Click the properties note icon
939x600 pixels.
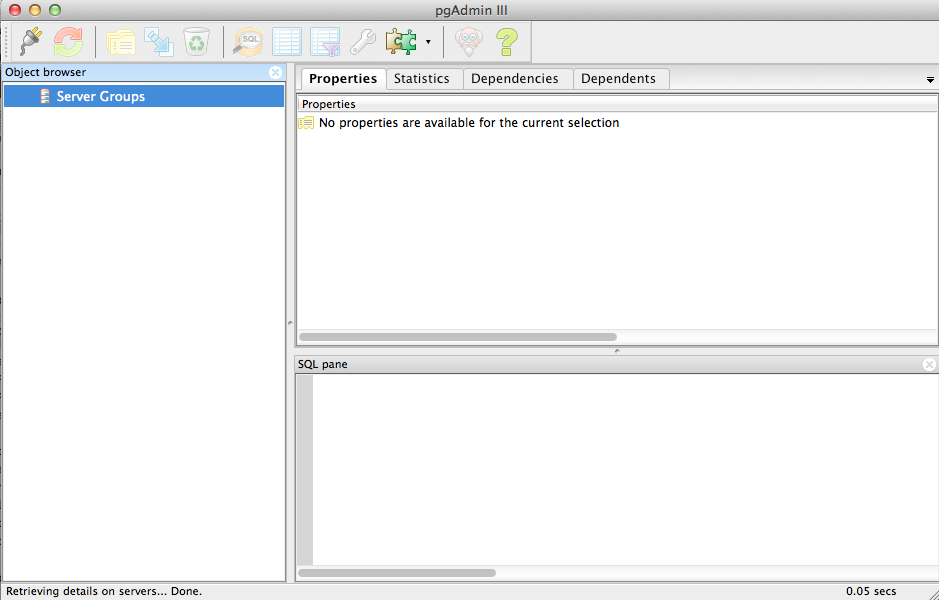(x=306, y=123)
